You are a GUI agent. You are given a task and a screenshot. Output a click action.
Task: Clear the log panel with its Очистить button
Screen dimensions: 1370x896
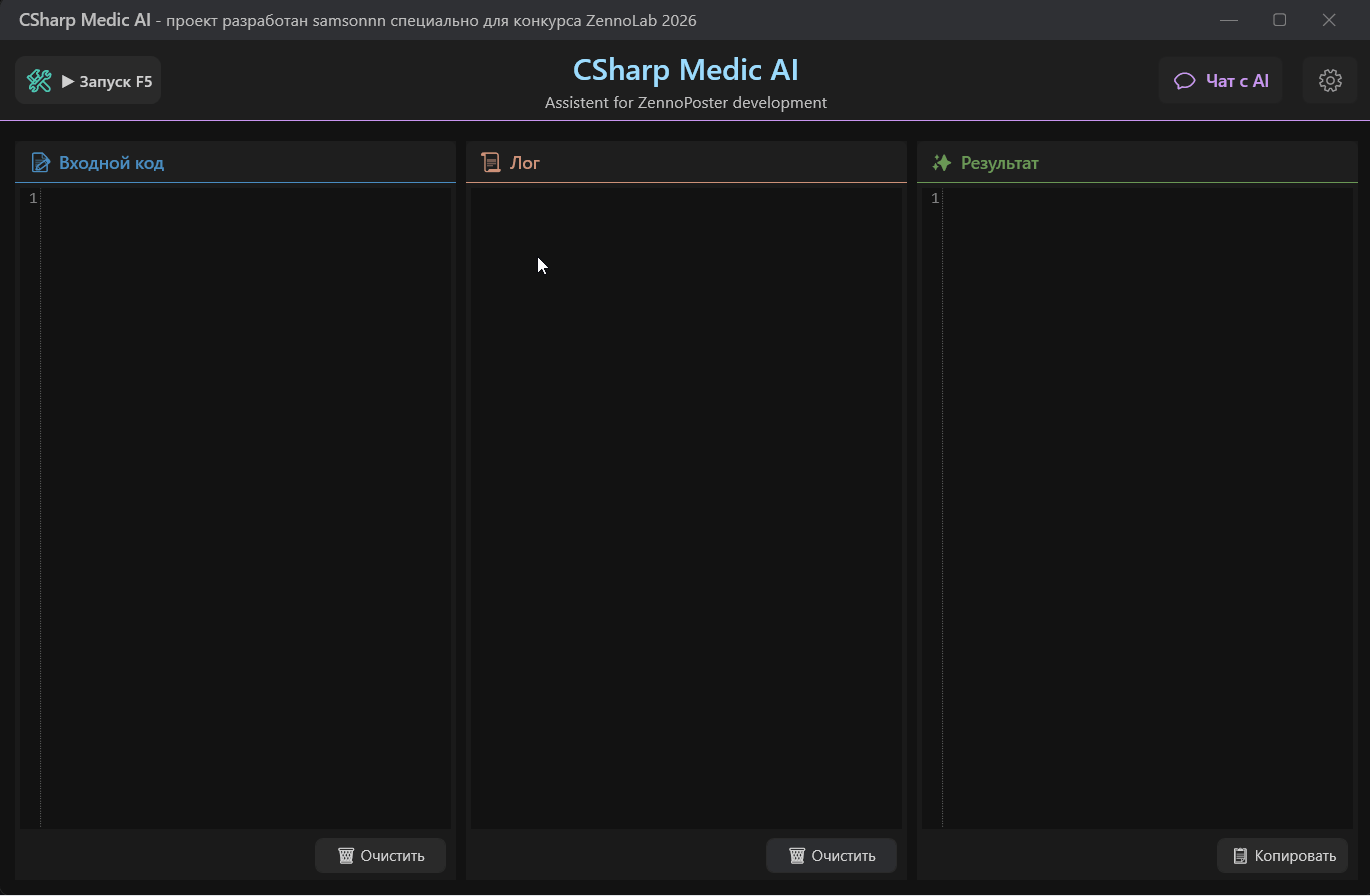831,856
